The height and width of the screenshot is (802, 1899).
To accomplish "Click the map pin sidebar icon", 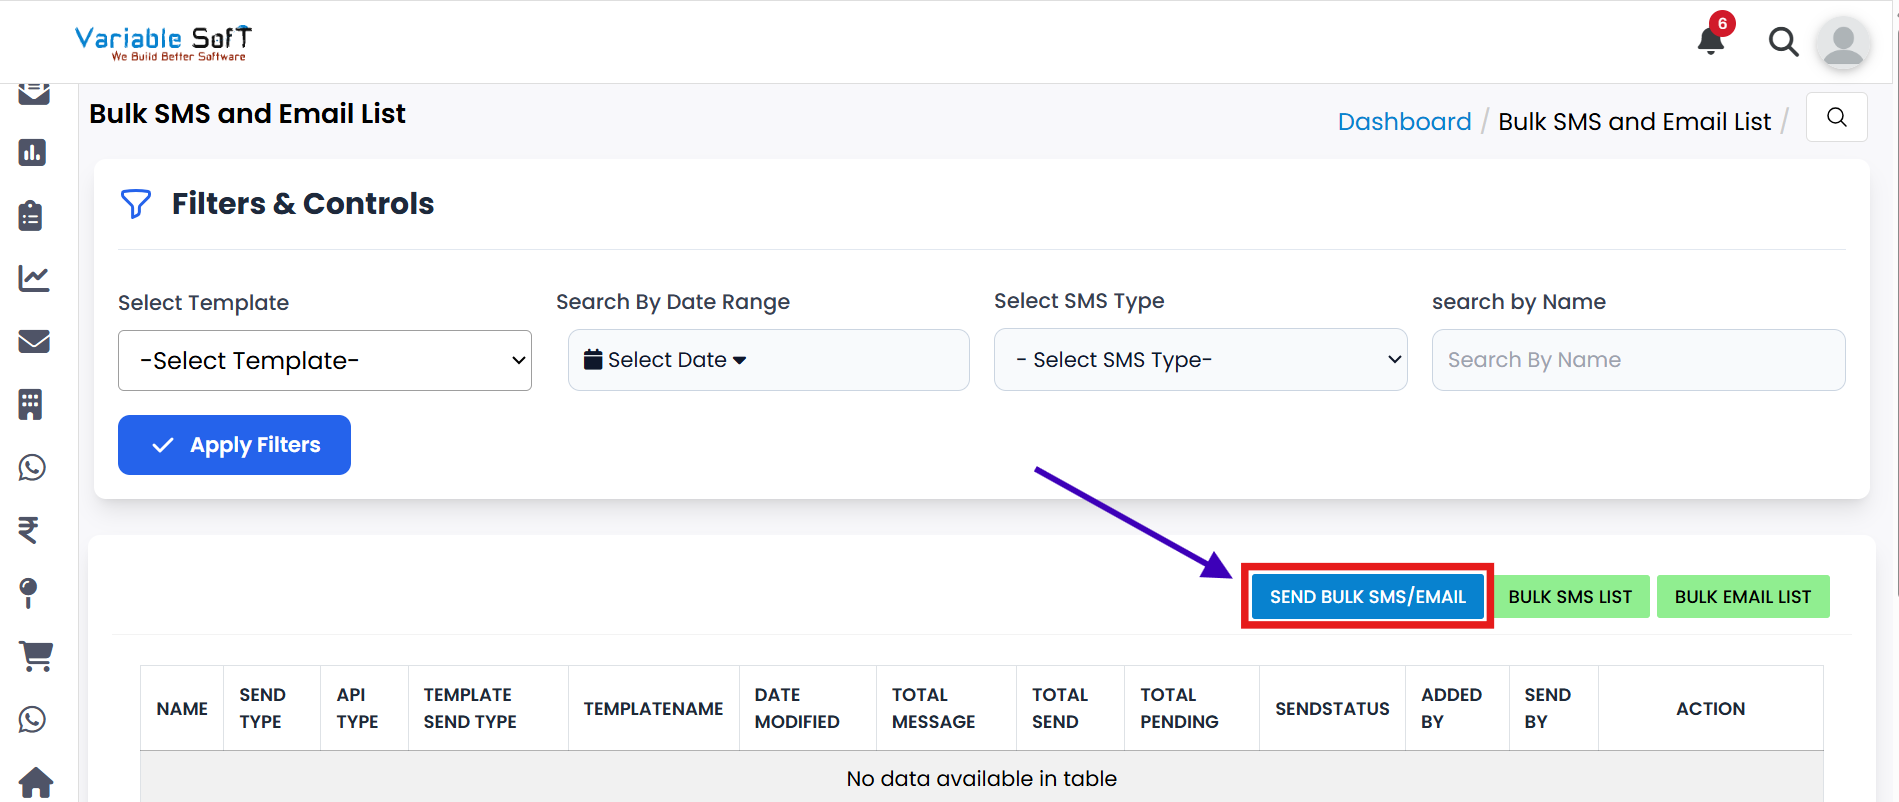I will tap(29, 592).
